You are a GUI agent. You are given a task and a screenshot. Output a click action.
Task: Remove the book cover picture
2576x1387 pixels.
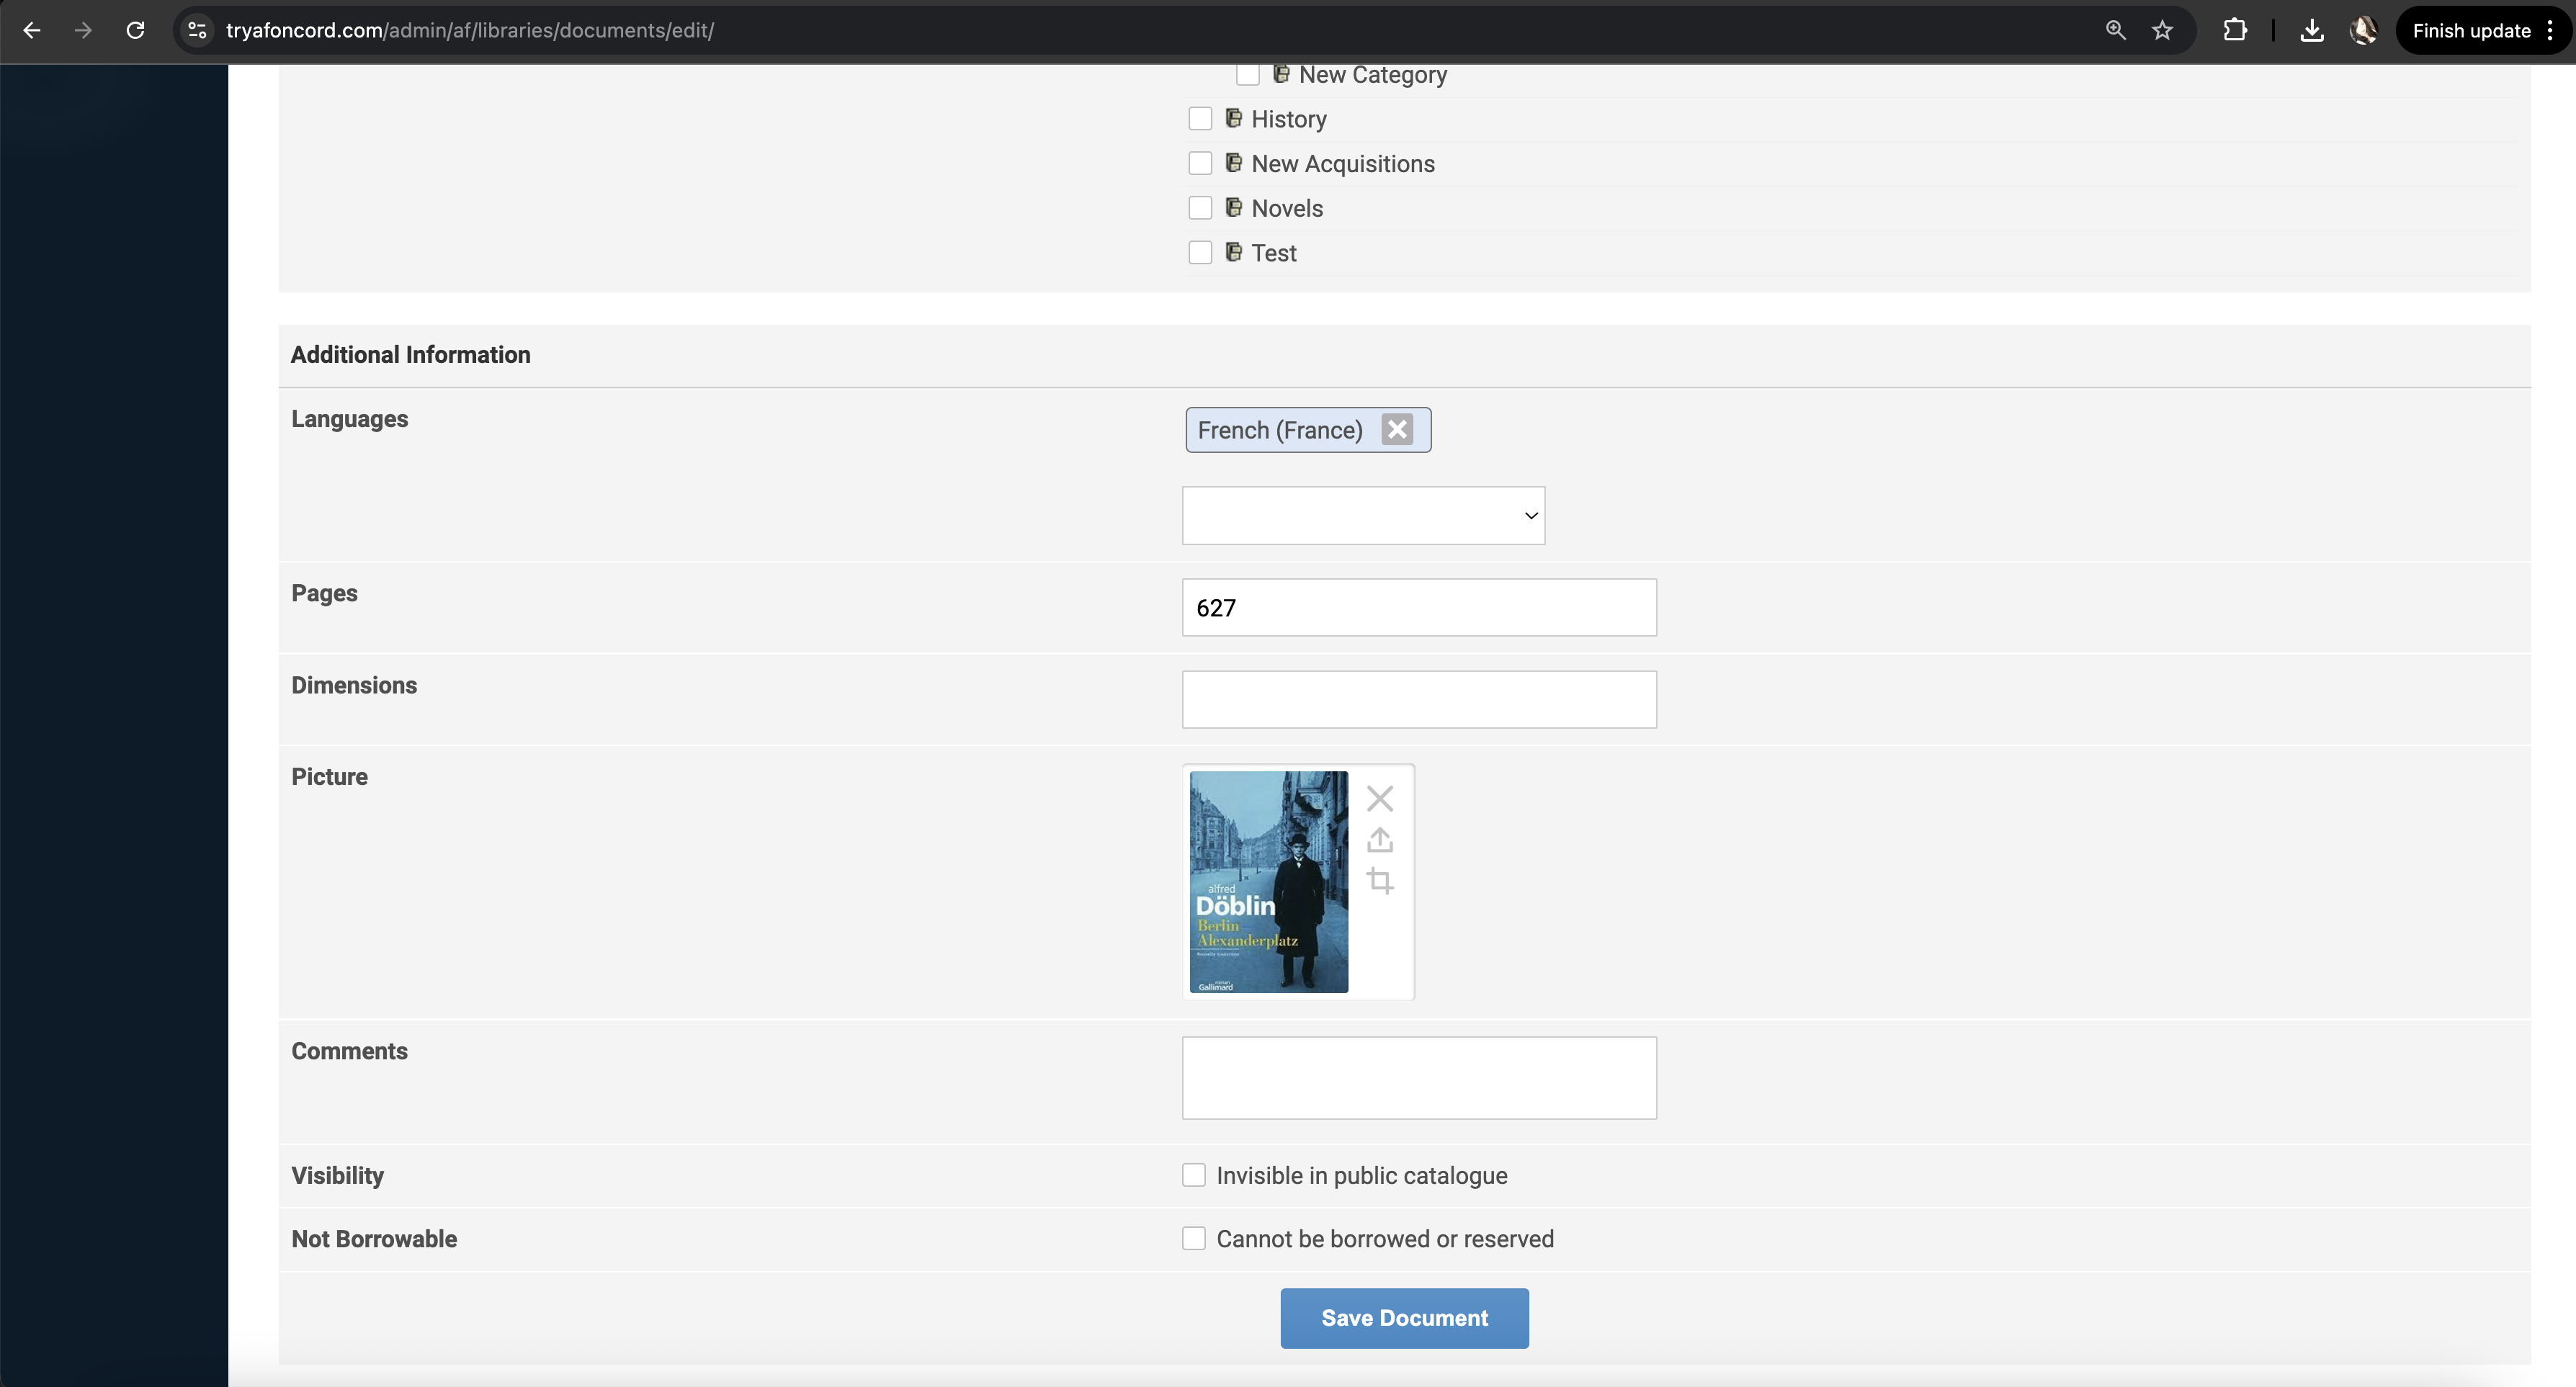[x=1379, y=798]
